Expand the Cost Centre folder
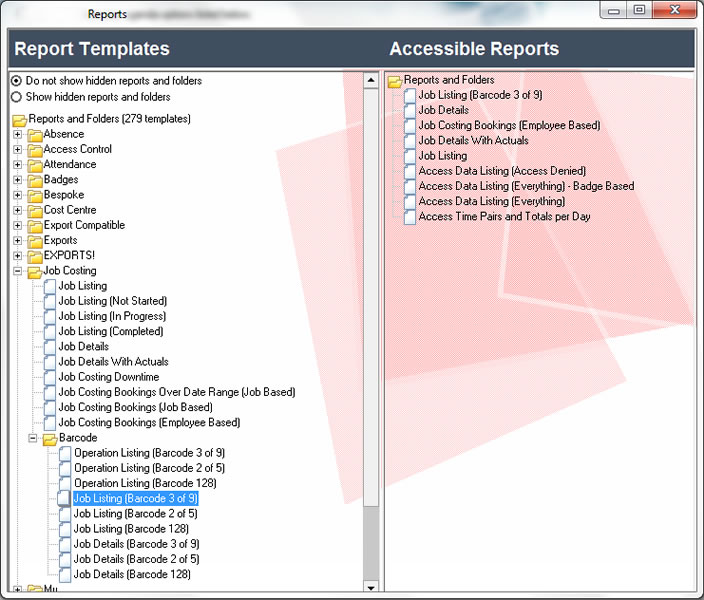Image resolution: width=704 pixels, height=600 pixels. 17,210
